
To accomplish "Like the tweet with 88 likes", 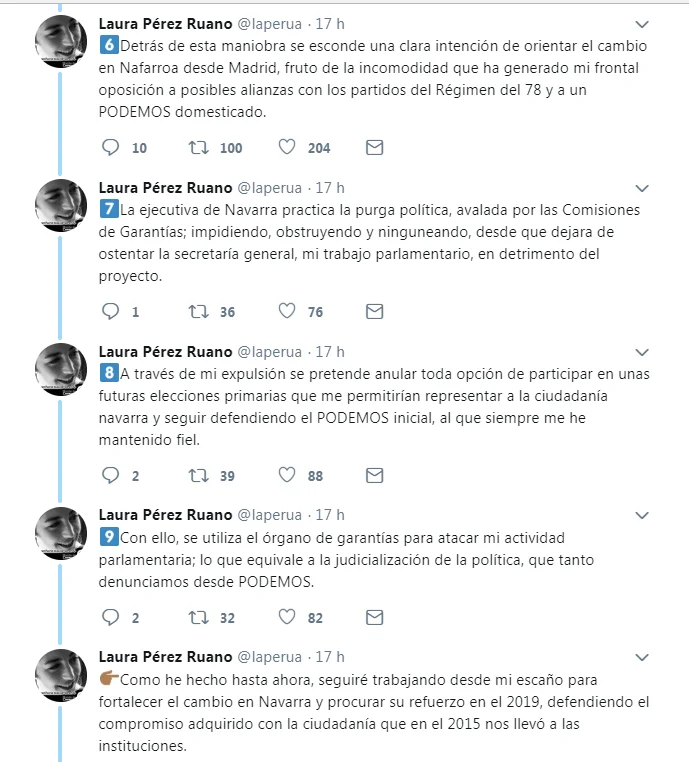I will (x=287, y=476).
